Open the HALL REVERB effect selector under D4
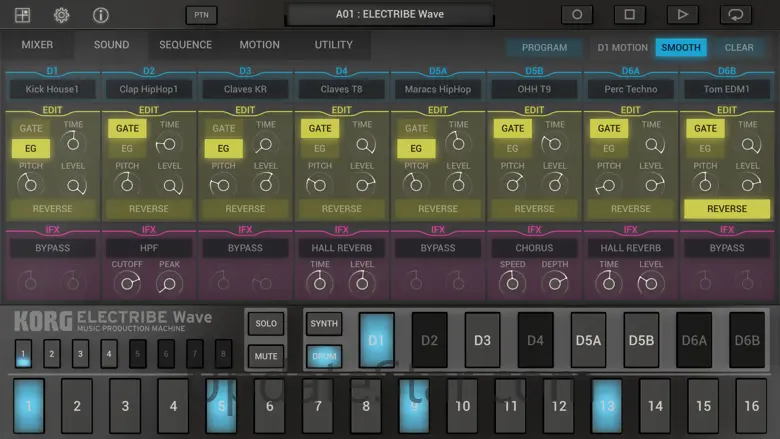Image resolution: width=780 pixels, height=439 pixels. pyautogui.click(x=341, y=248)
